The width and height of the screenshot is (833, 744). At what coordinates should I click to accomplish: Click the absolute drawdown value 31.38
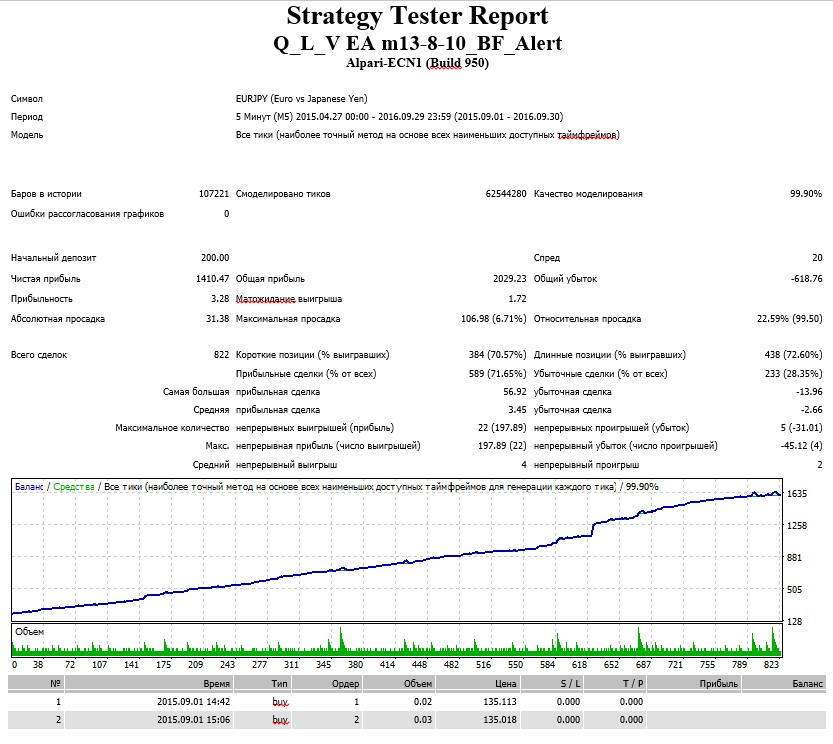coord(217,319)
